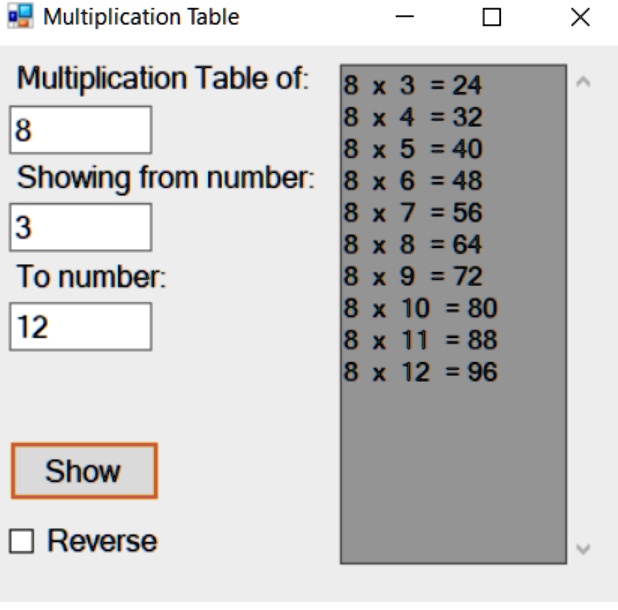
Task: Choose the row 8 x 12 = 96
Action: click(x=453, y=372)
